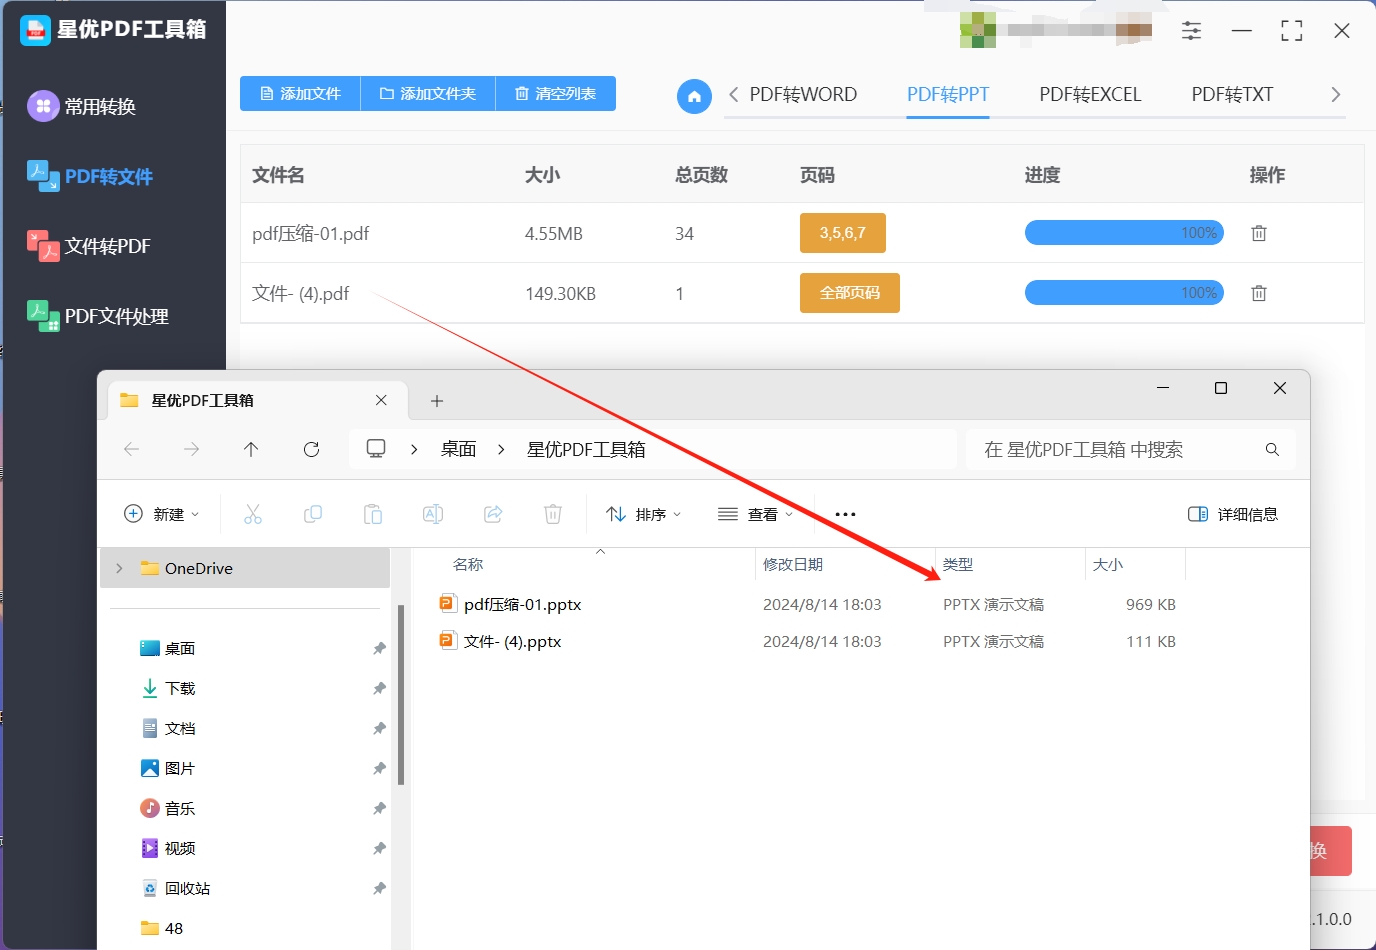Switch to the PDF转TXT tab

coord(1232,95)
